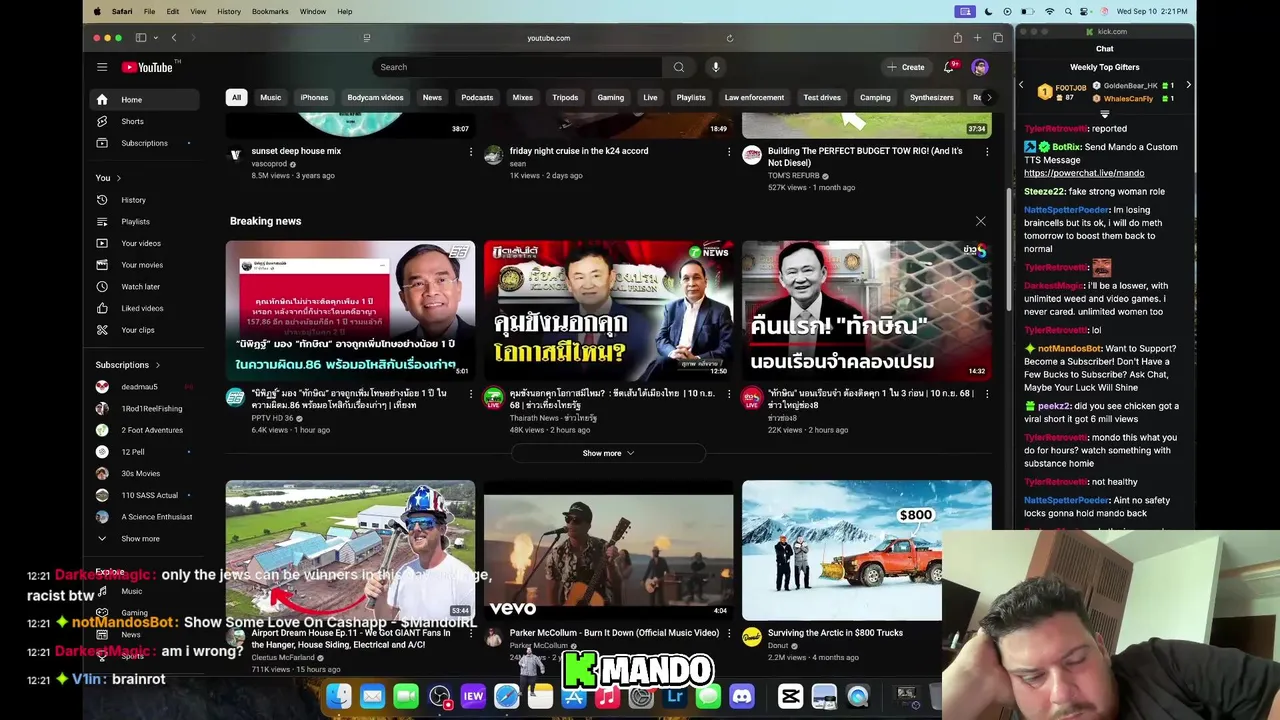This screenshot has height=720, width=1280.
Task: Open Lightroom from the Dock
Action: coord(675,696)
